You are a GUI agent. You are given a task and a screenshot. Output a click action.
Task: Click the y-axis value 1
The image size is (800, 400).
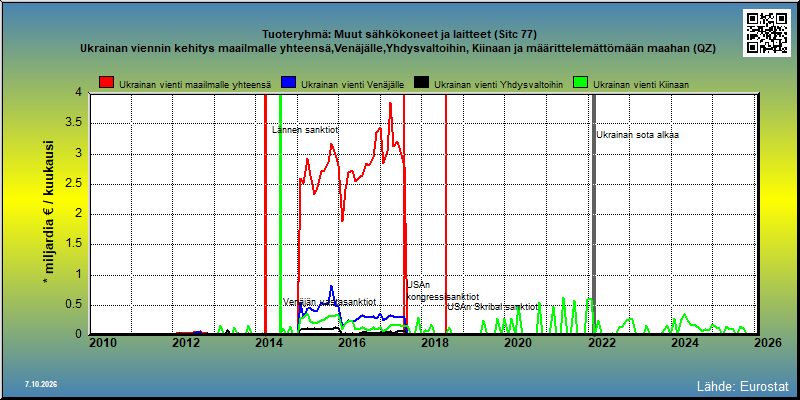[78, 274]
